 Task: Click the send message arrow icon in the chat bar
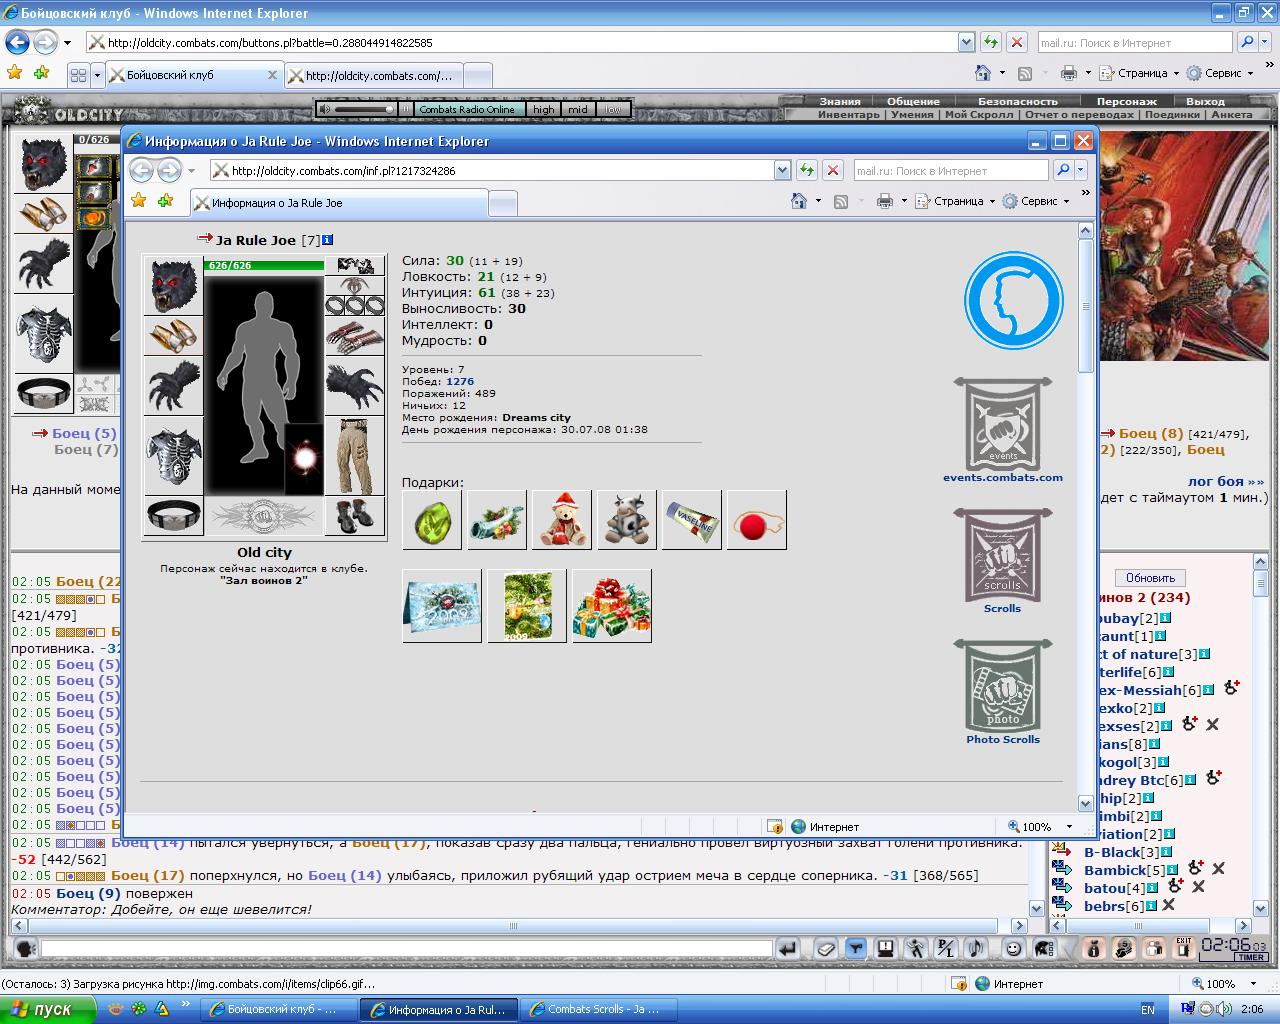coord(788,949)
